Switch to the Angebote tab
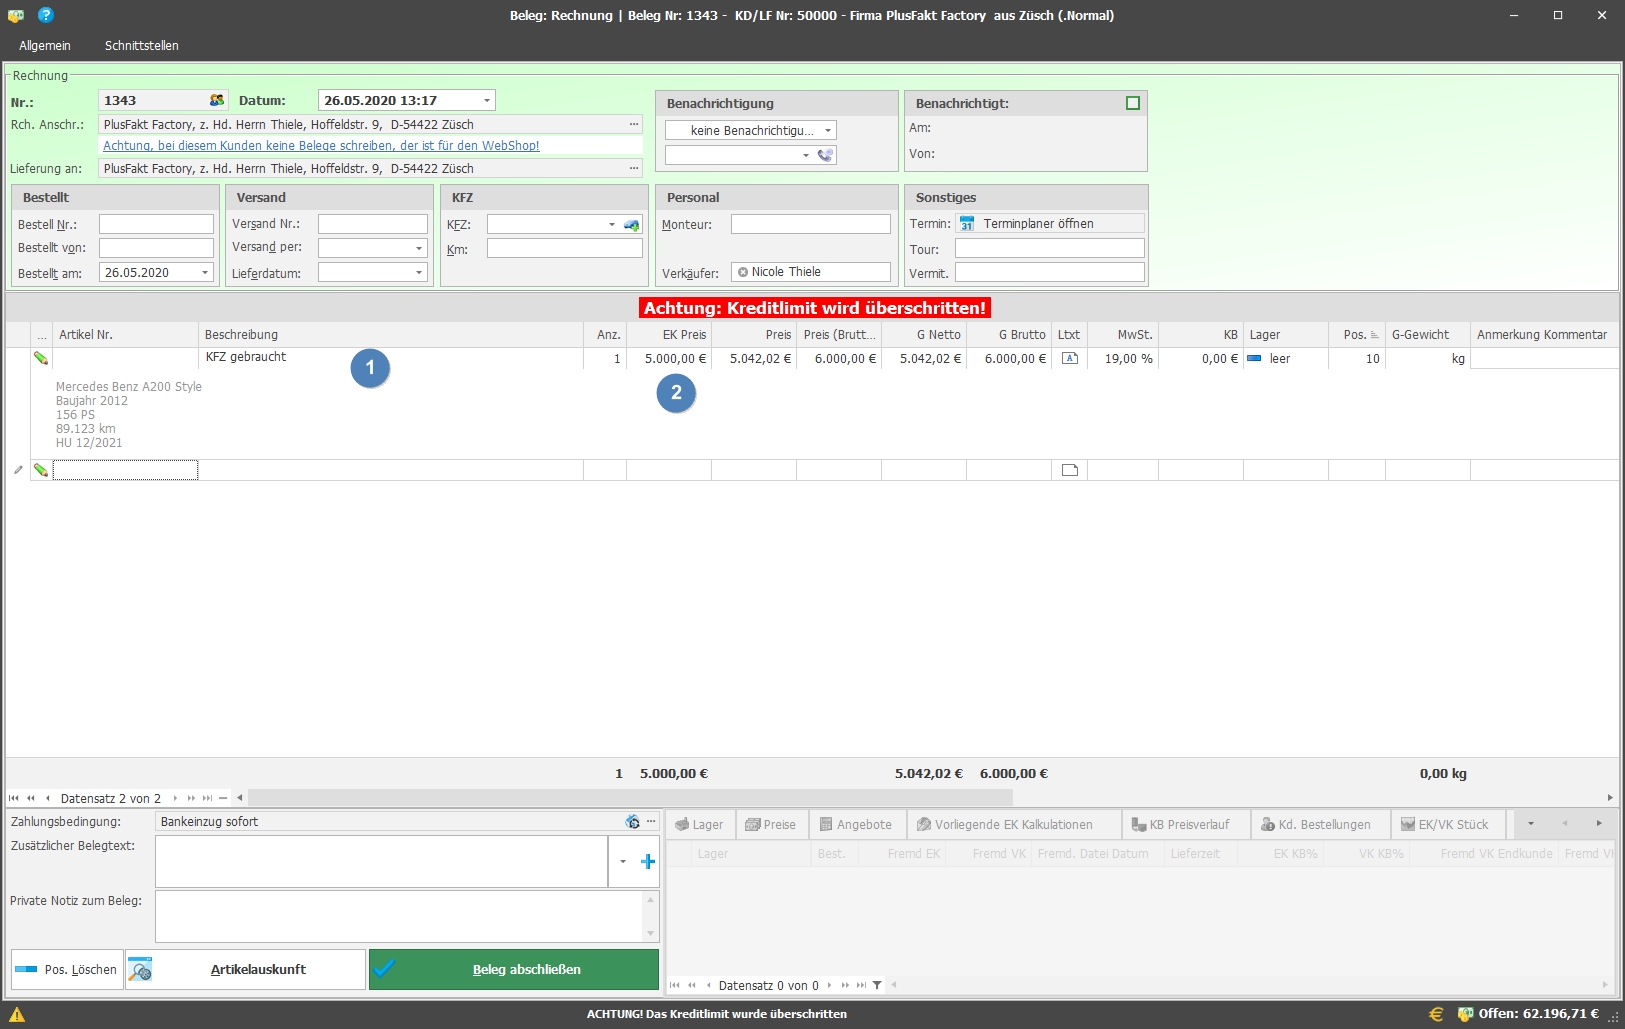 (856, 824)
